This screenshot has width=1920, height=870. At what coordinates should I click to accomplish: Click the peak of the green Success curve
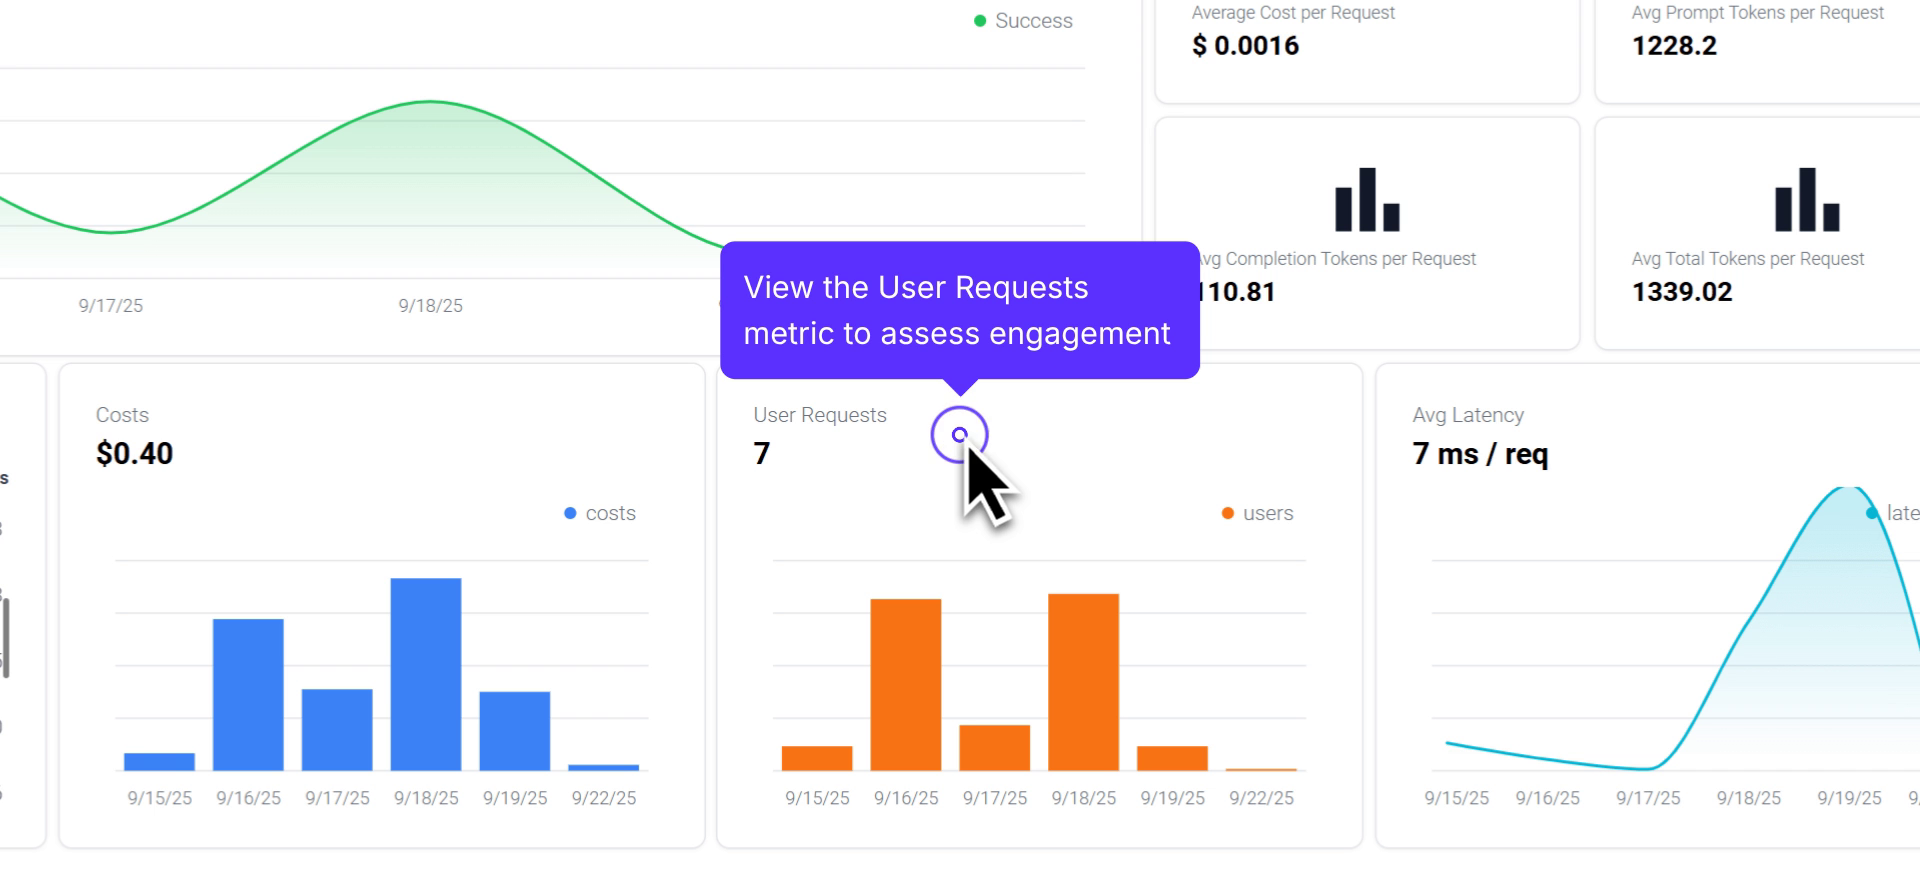tap(430, 102)
